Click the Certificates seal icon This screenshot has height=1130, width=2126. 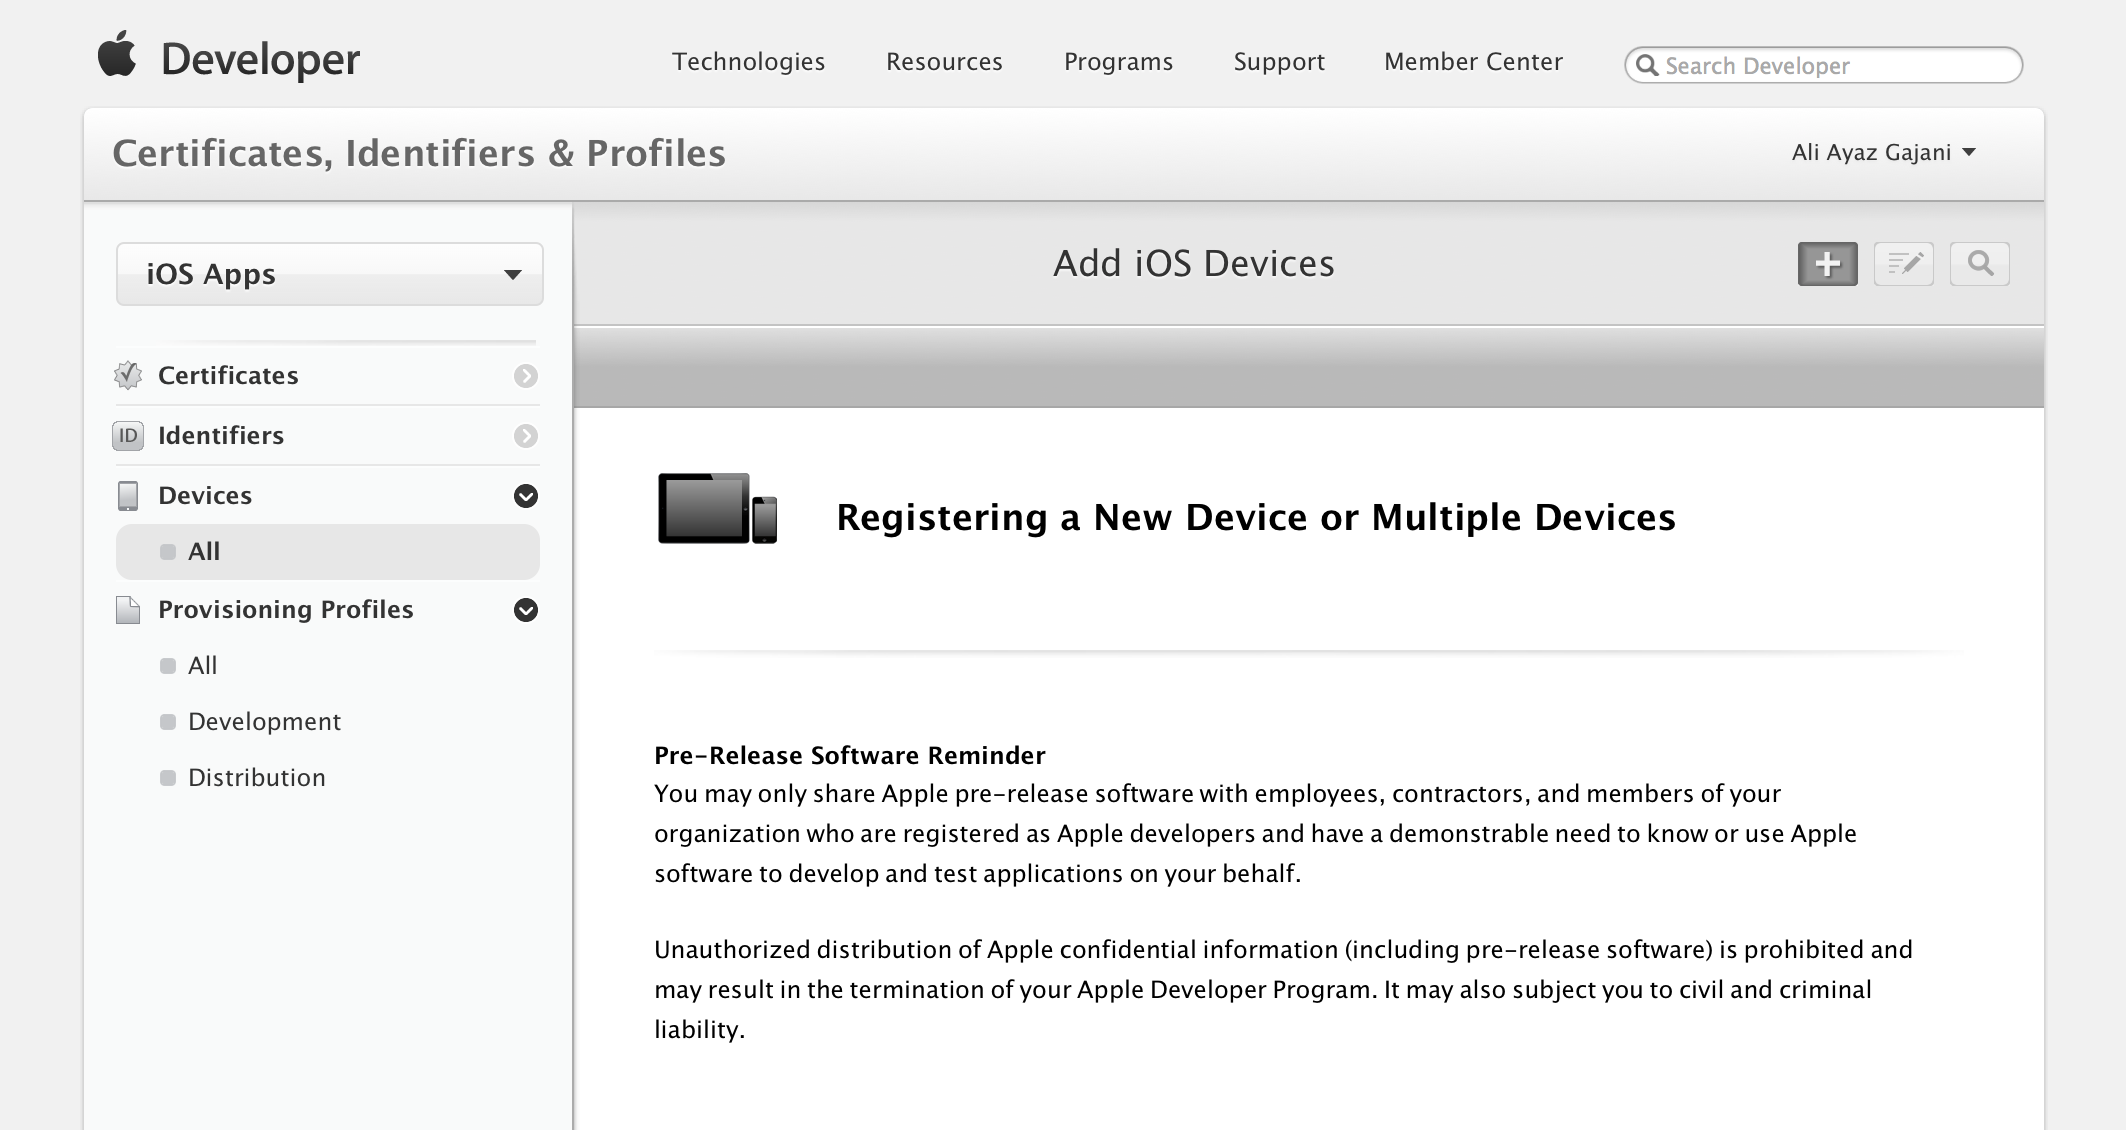click(x=128, y=375)
